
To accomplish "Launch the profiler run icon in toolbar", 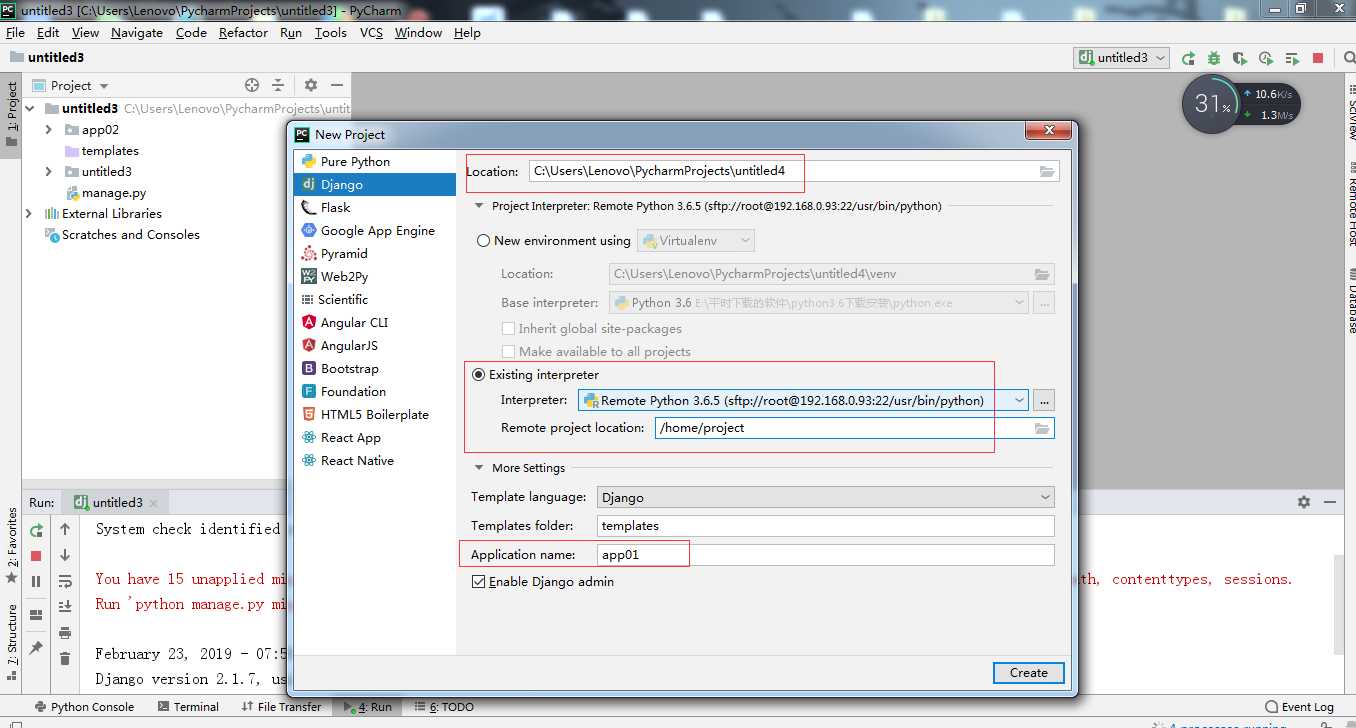I will coord(1266,58).
